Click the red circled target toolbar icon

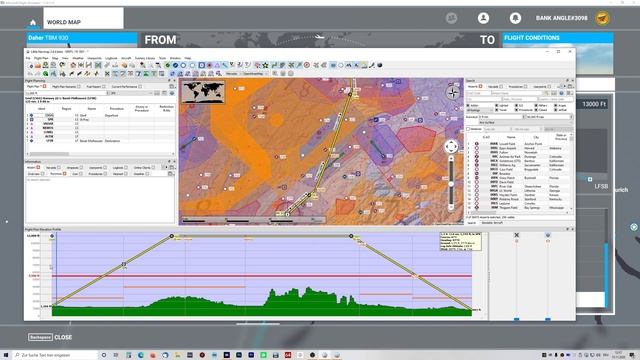tap(306, 65)
